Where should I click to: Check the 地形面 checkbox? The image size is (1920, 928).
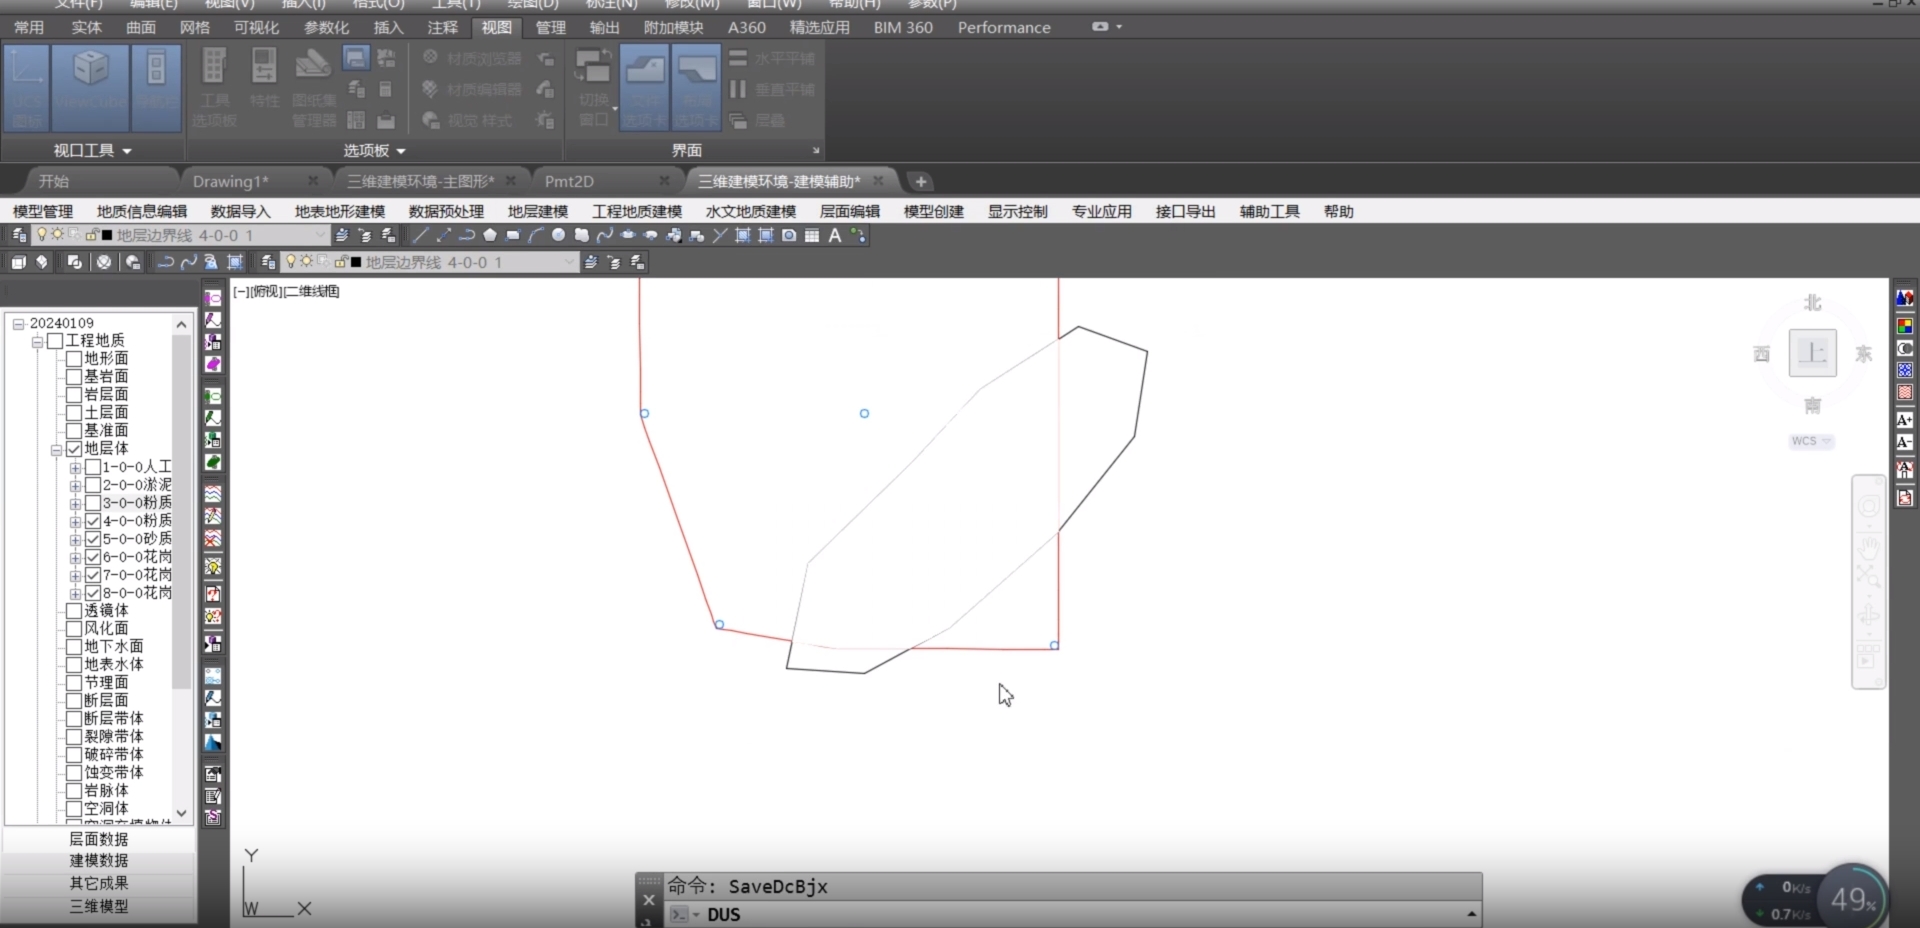tap(74, 359)
